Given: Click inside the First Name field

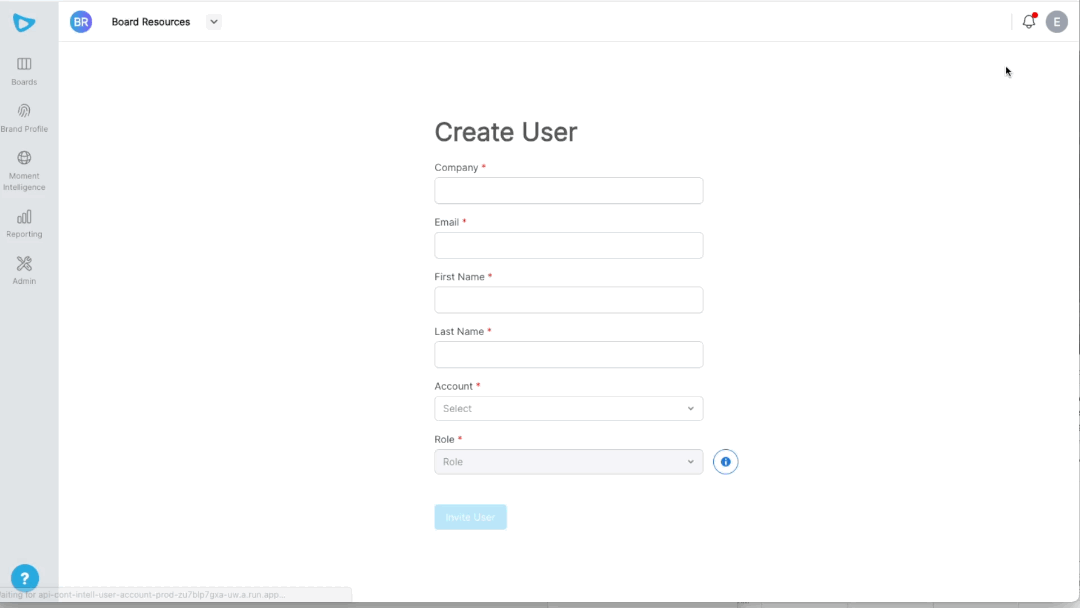Looking at the screenshot, I should pos(568,299).
